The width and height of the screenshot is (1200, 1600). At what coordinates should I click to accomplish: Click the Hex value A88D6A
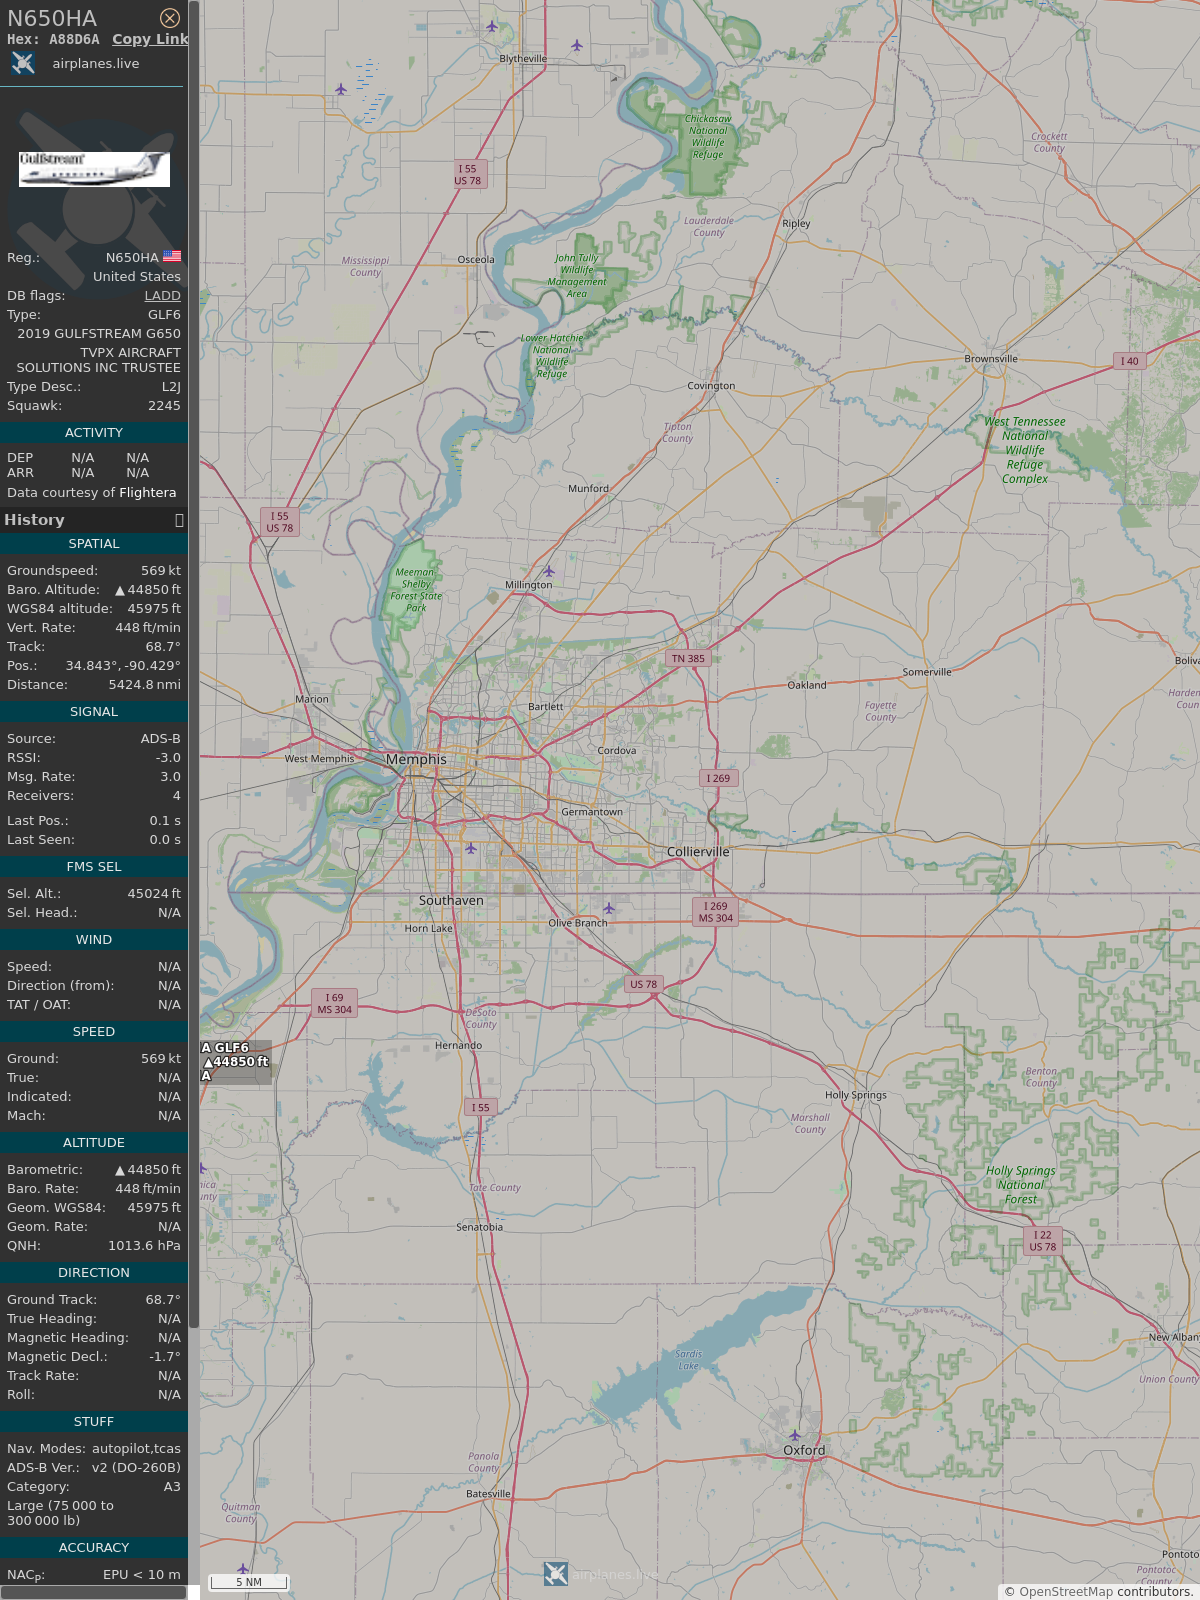coord(75,39)
